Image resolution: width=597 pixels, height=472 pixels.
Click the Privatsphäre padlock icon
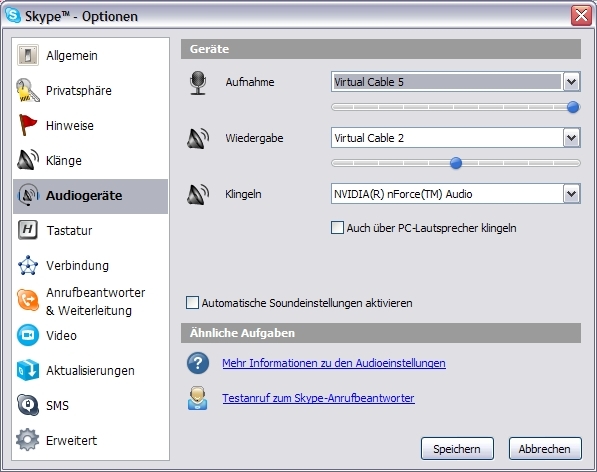click(x=27, y=90)
